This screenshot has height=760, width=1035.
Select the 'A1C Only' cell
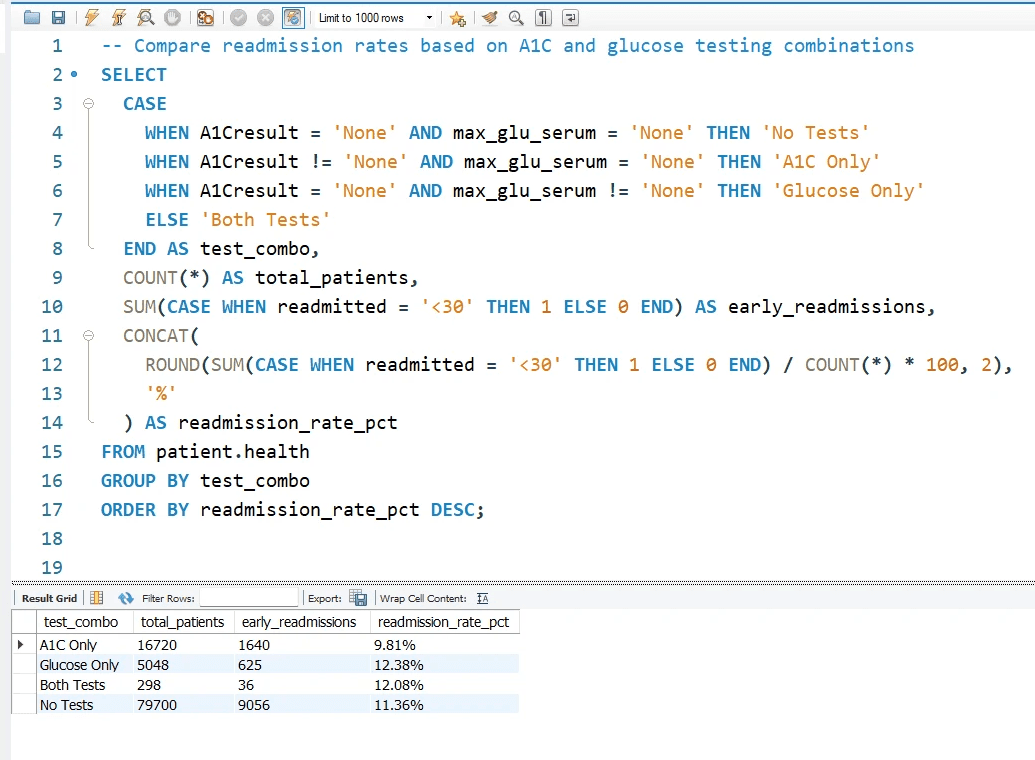tap(84, 644)
